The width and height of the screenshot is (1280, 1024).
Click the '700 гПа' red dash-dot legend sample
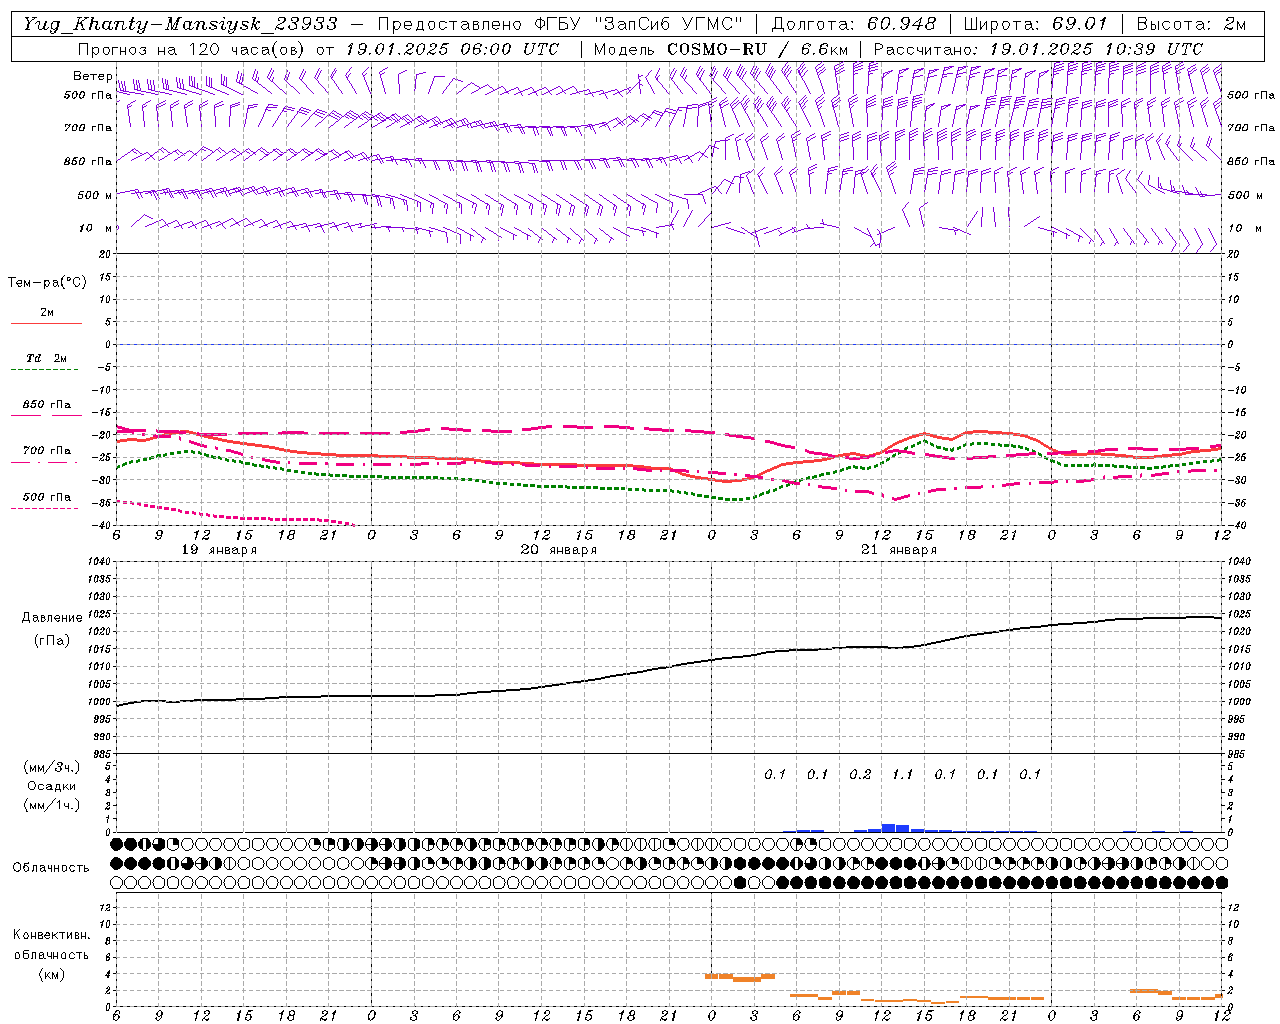46,462
